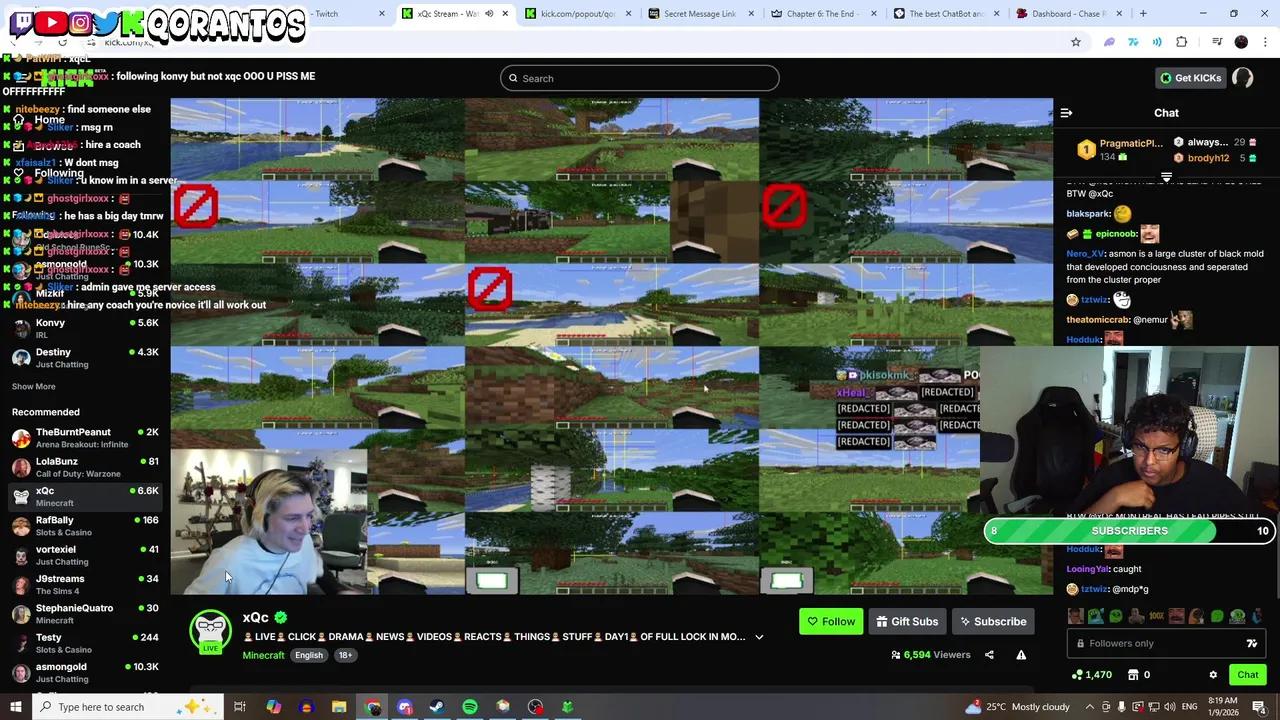Image resolution: width=1280 pixels, height=720 pixels.
Task: Click the taskbar microphone tray icon
Action: click(x=1122, y=707)
